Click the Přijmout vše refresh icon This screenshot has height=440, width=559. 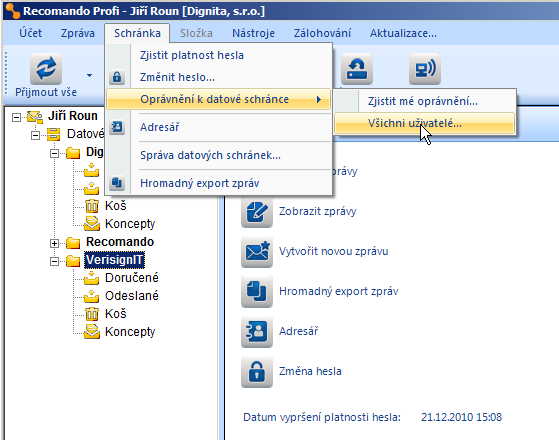tap(46, 69)
